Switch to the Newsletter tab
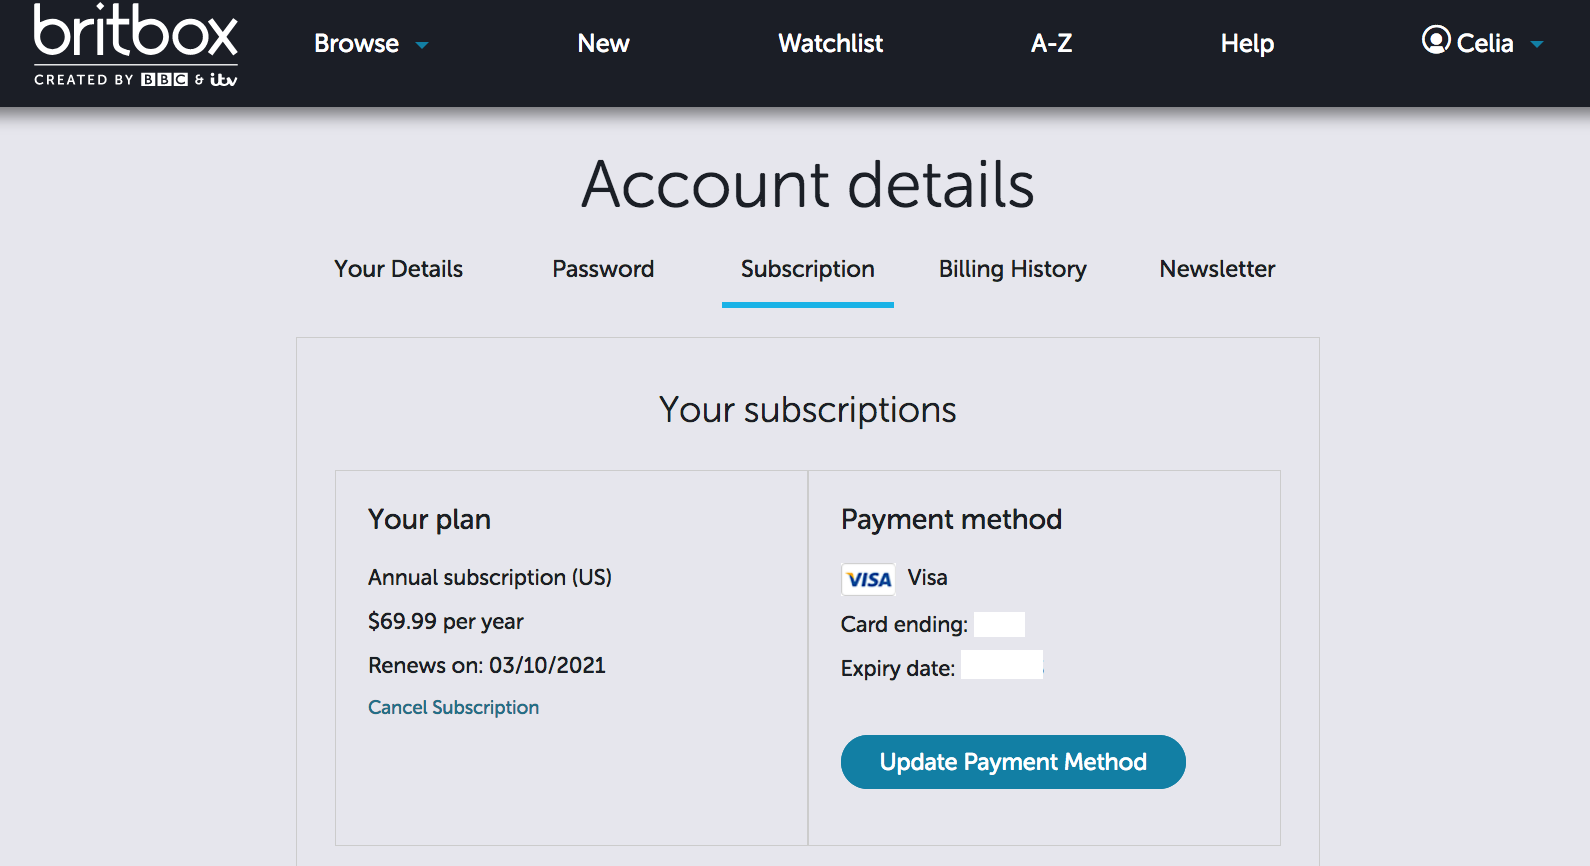The height and width of the screenshot is (866, 1590). (x=1217, y=269)
